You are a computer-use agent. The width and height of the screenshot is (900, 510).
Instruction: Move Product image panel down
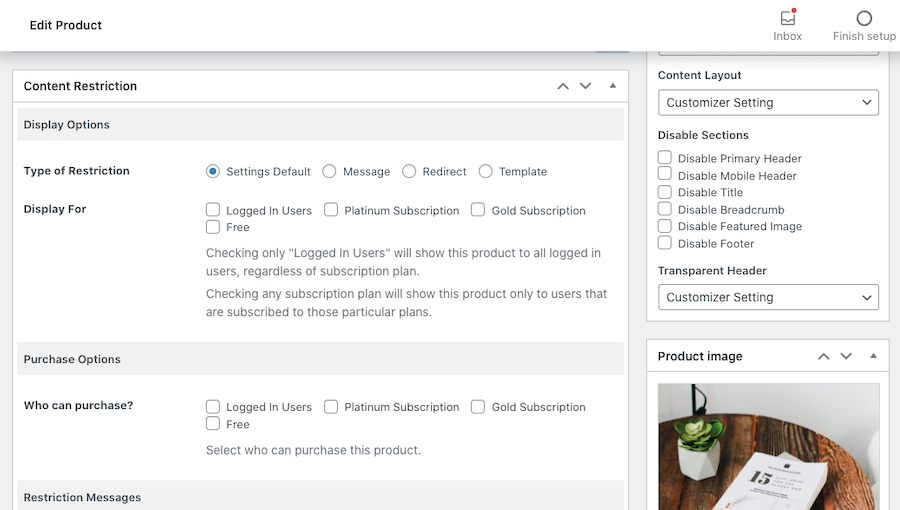(x=846, y=356)
